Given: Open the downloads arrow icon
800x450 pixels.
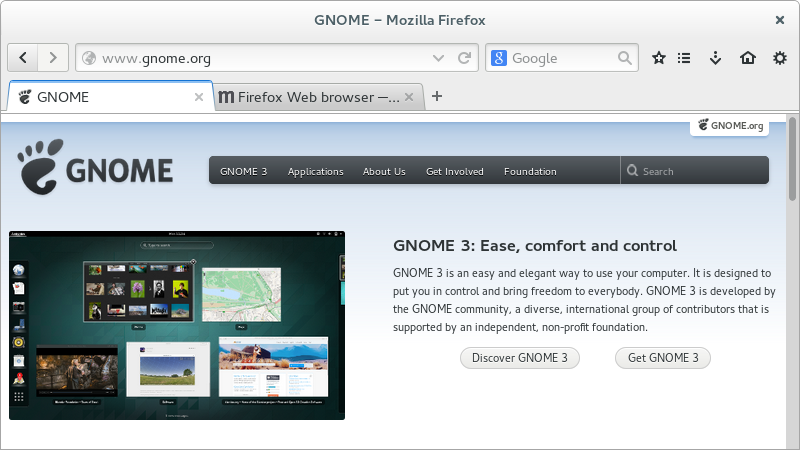Looking at the screenshot, I should click(x=715, y=58).
